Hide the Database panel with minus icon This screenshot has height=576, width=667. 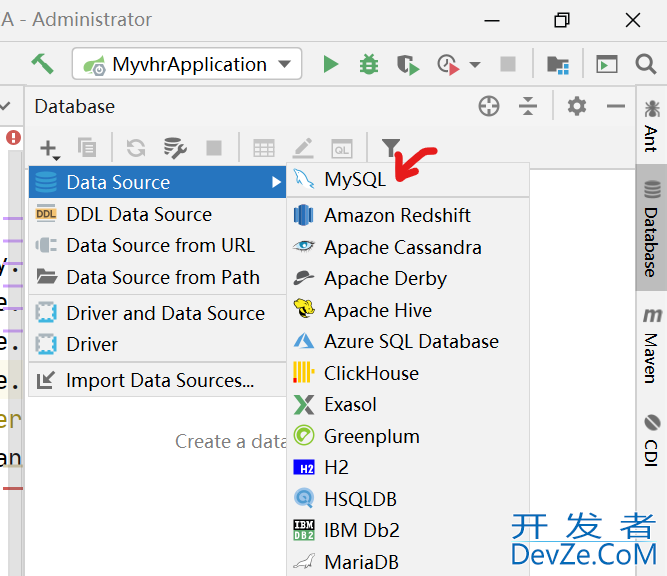pyautogui.click(x=616, y=106)
